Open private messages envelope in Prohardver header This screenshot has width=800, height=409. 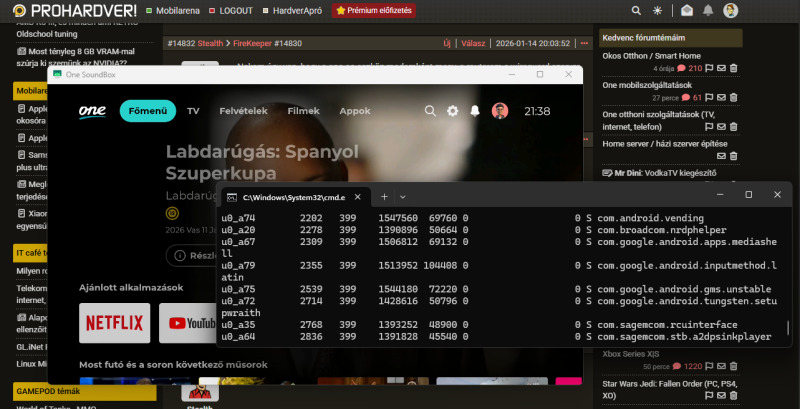(x=687, y=10)
